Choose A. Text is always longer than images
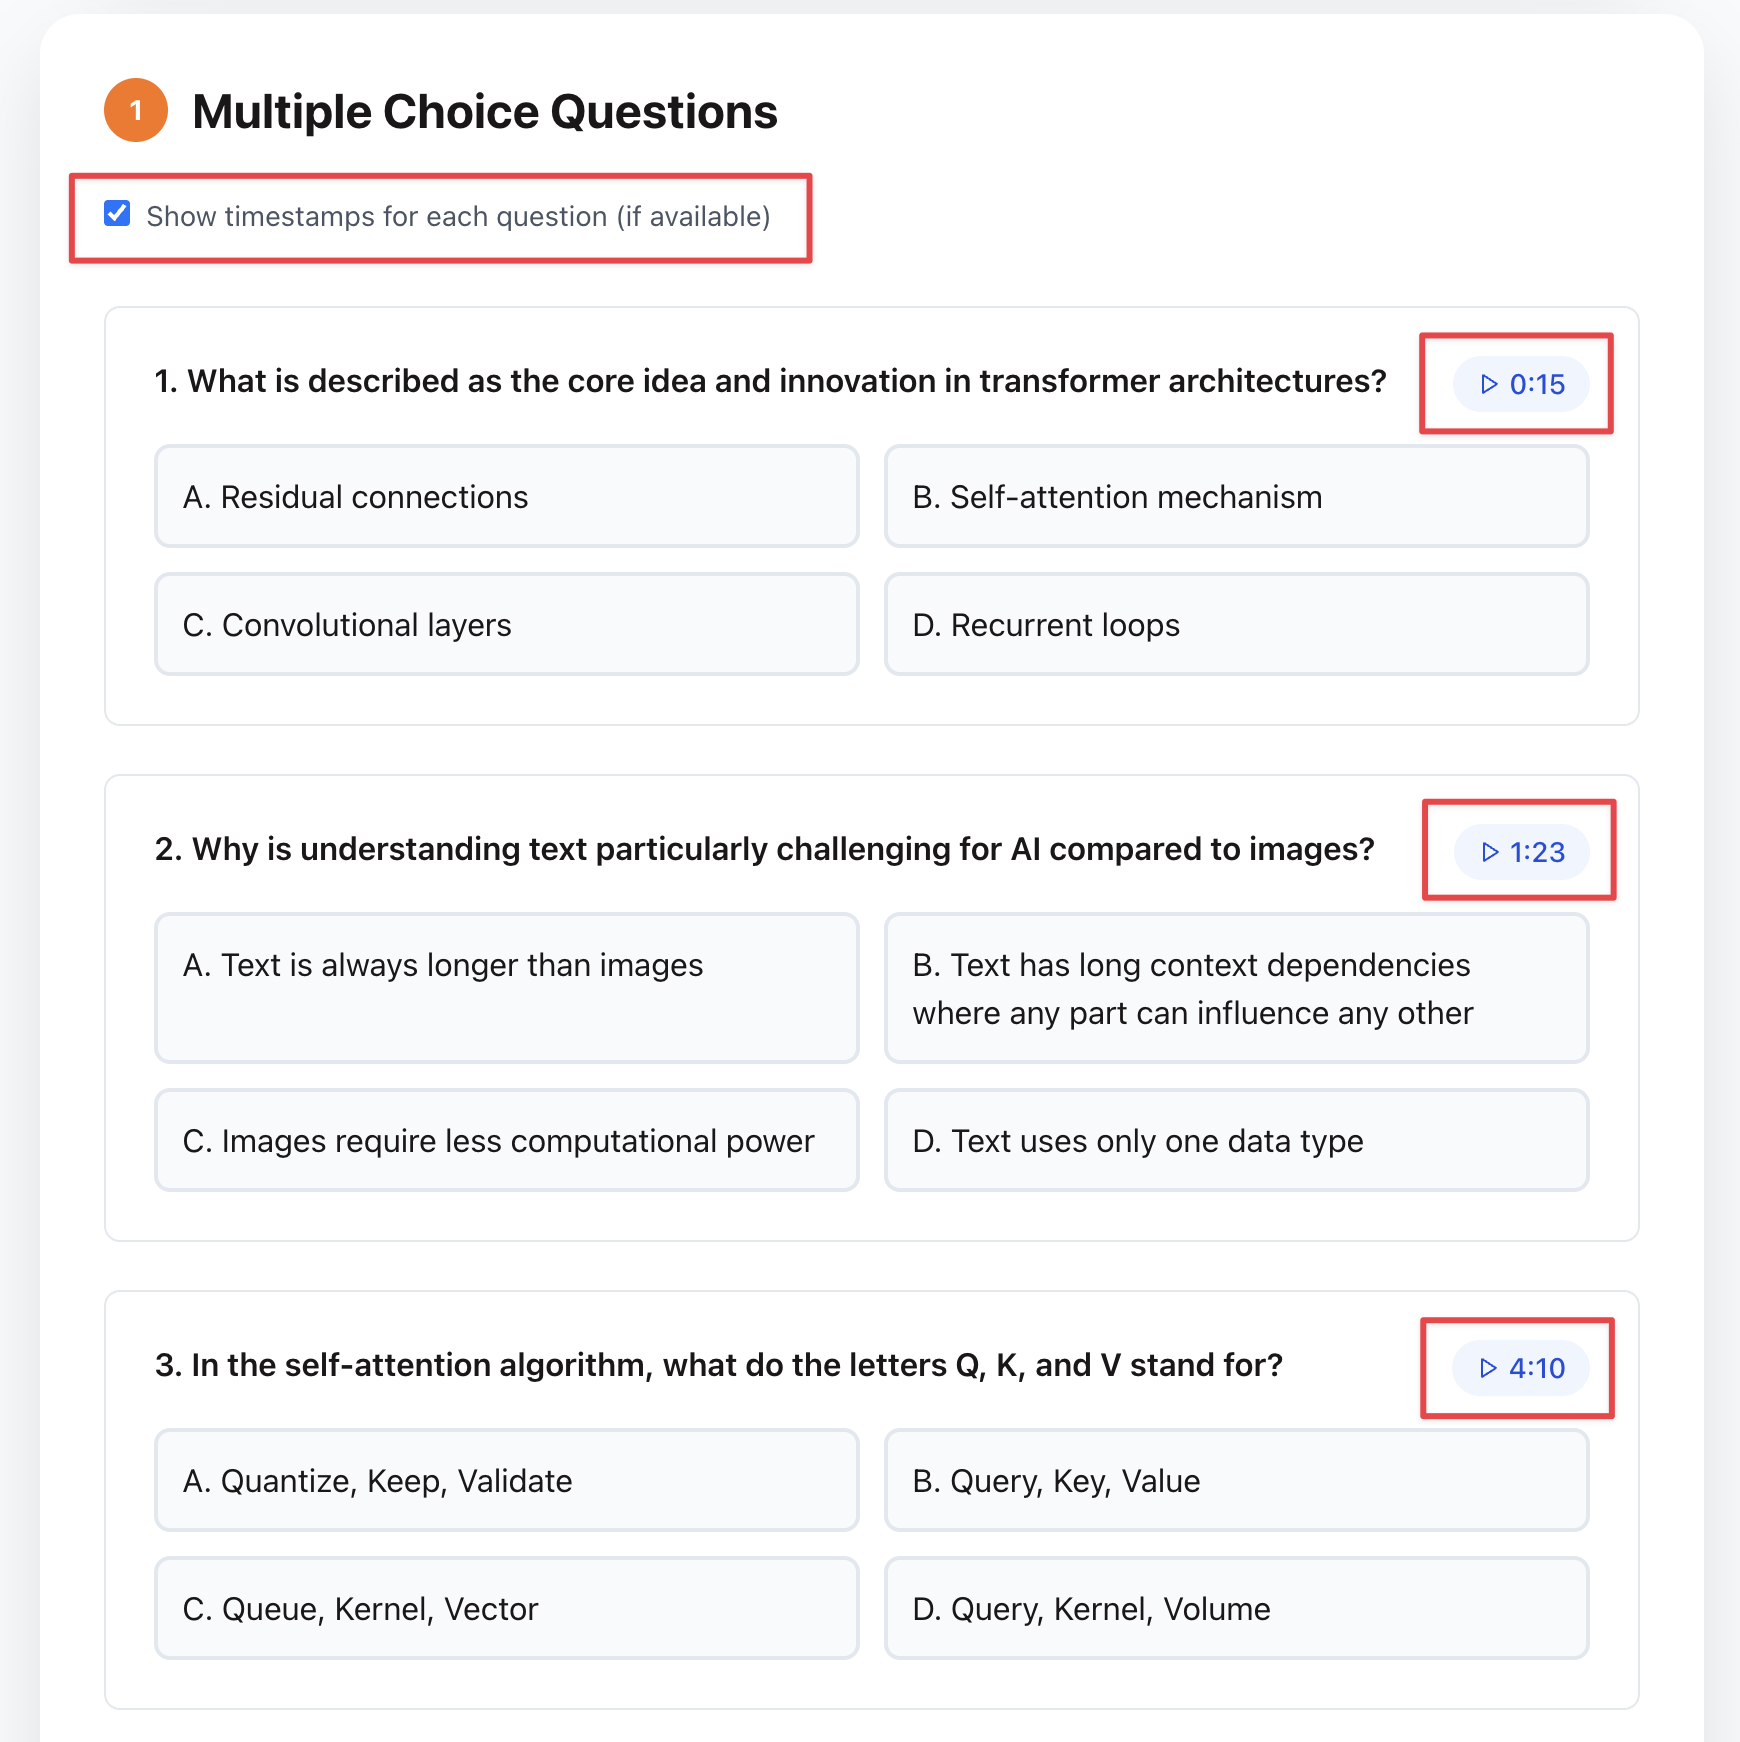 click(x=506, y=987)
